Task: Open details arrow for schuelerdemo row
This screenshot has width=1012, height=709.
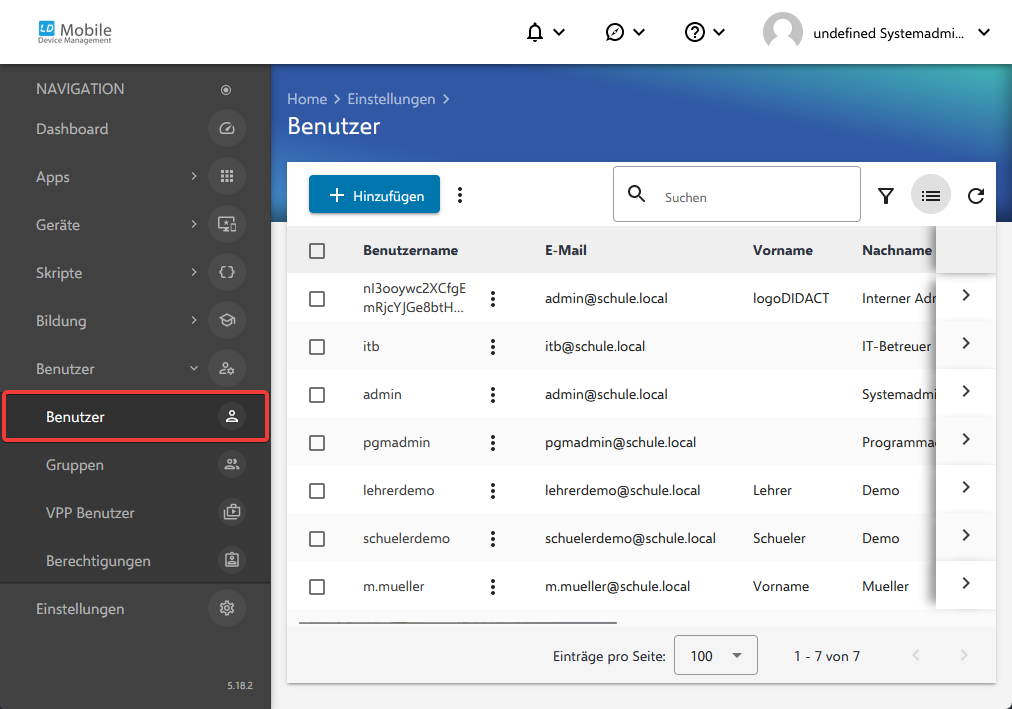Action: [x=966, y=535]
